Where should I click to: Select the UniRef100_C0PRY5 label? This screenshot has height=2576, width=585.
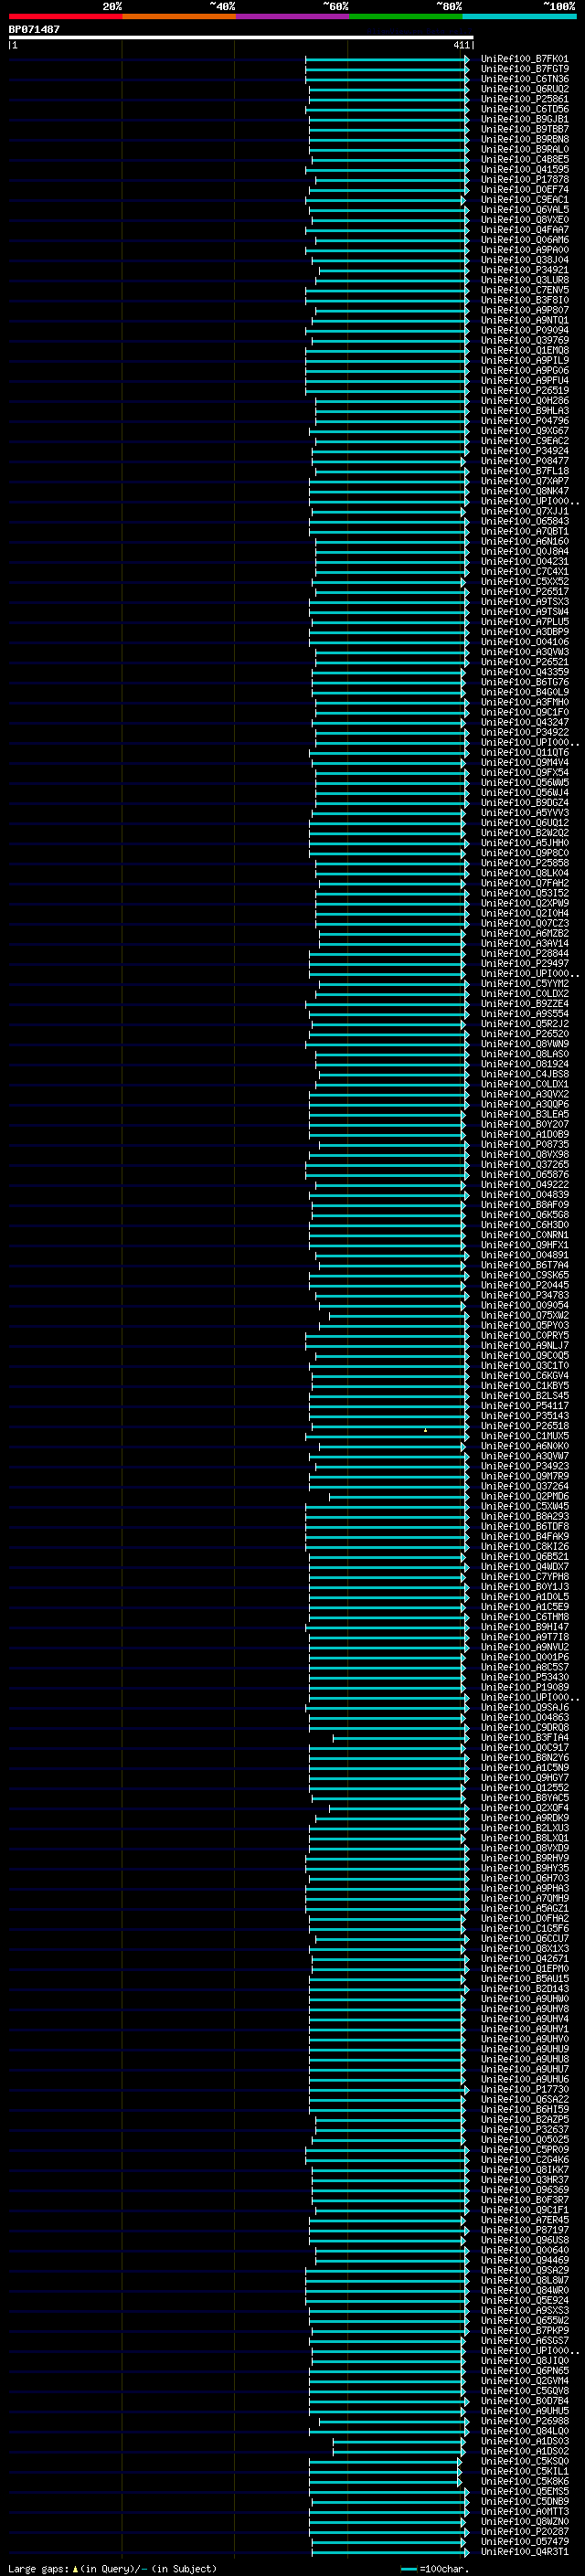coord(525,1336)
